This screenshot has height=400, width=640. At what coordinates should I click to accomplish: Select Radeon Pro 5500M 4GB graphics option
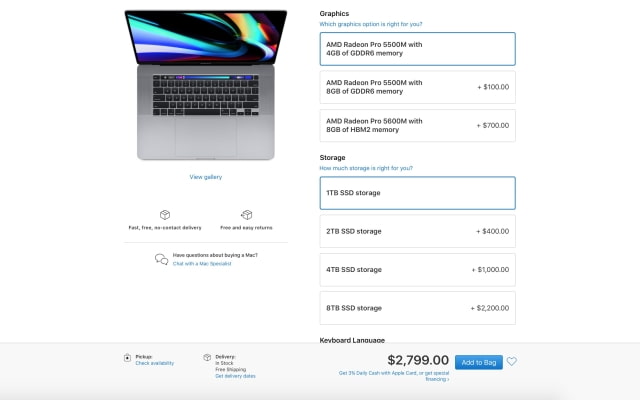[418, 49]
